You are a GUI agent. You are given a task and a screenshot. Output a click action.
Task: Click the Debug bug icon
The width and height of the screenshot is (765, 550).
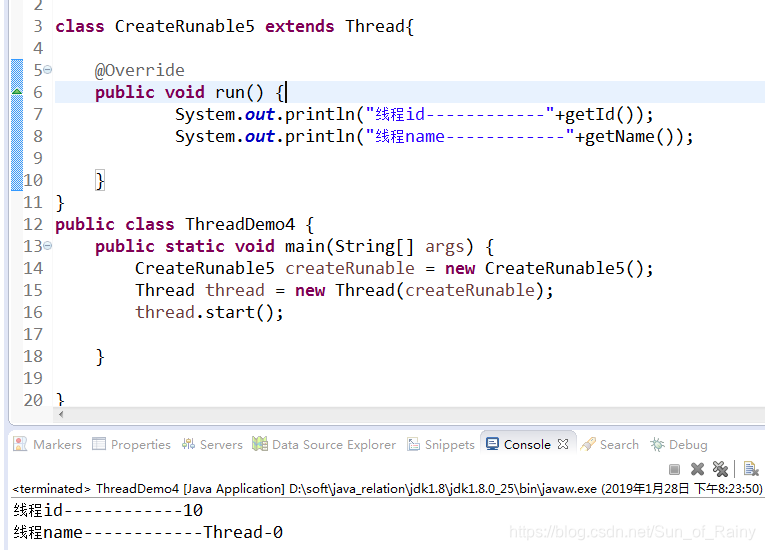[x=657, y=444]
